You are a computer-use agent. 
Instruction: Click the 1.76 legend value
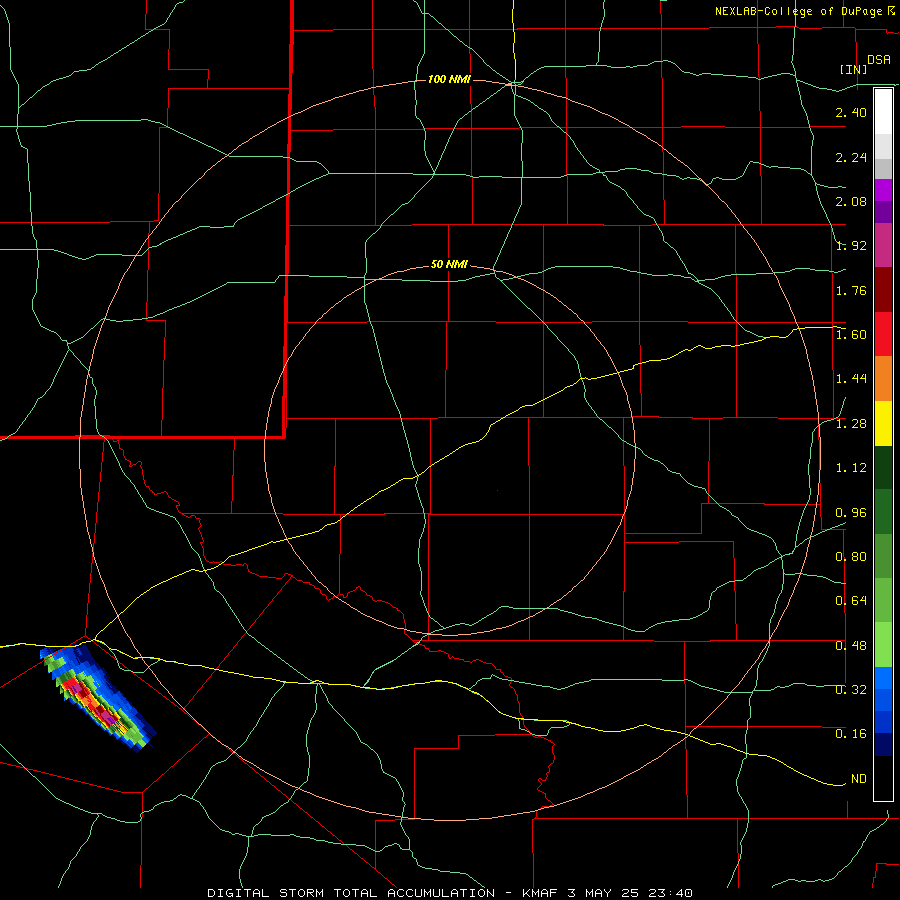point(851,290)
